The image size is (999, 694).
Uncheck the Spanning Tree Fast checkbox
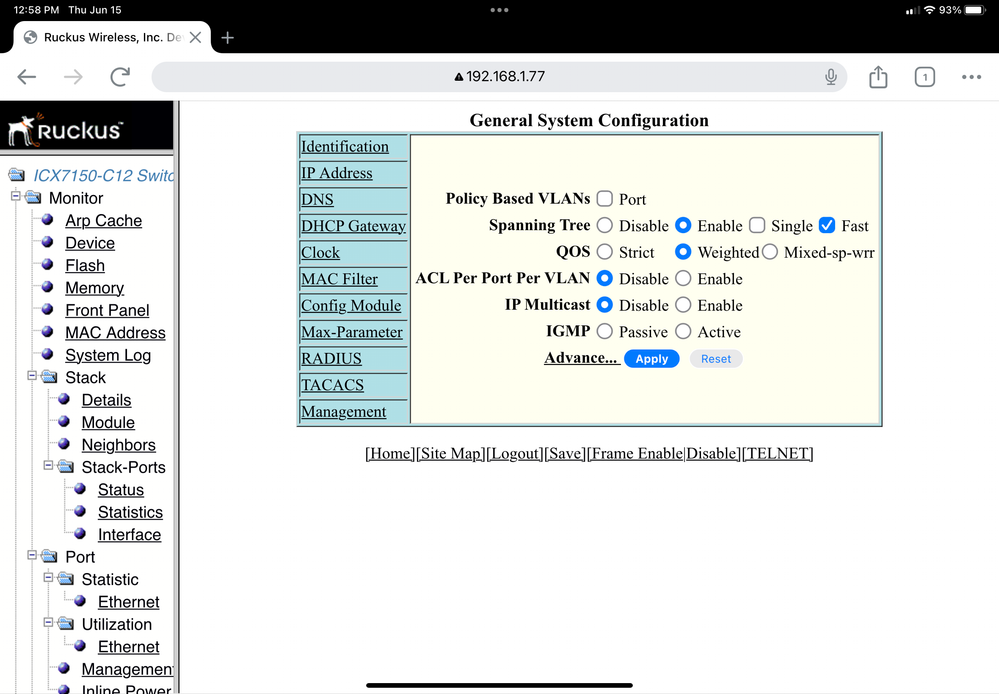click(x=827, y=225)
